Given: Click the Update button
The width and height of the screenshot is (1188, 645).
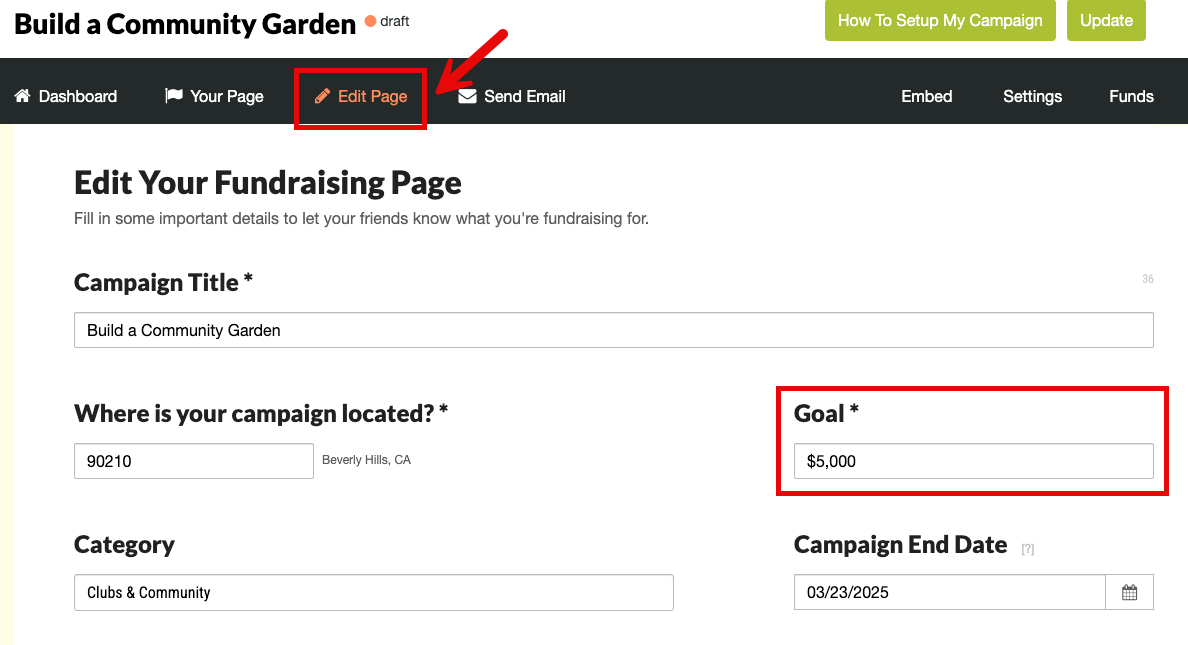Looking at the screenshot, I should [x=1106, y=20].
